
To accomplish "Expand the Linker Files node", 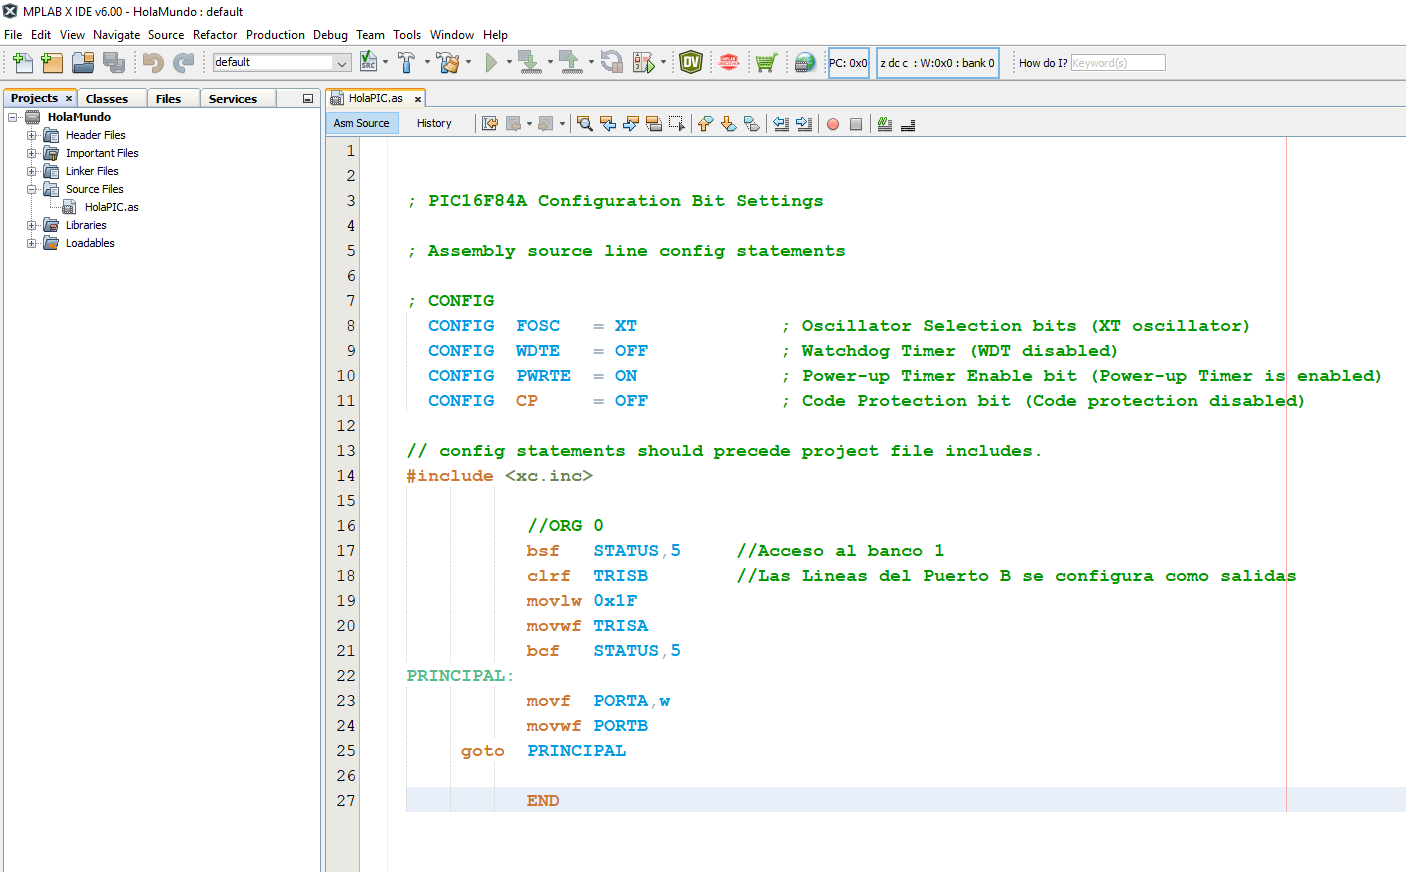I will coord(31,171).
